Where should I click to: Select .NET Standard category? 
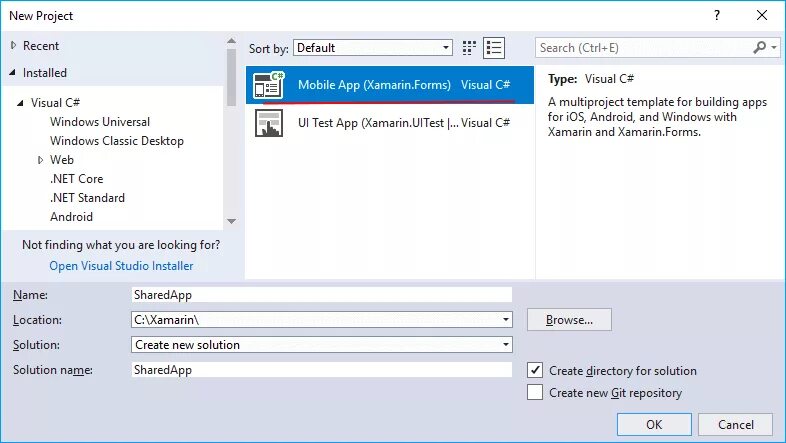coord(87,198)
